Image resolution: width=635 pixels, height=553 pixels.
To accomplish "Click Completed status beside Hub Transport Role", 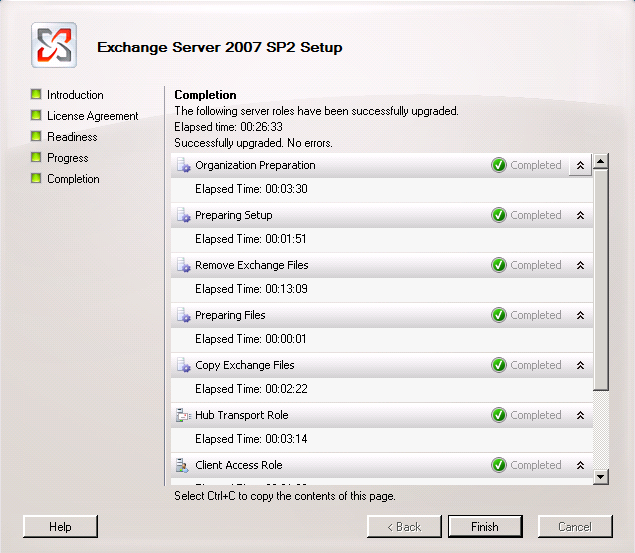I will coord(535,415).
